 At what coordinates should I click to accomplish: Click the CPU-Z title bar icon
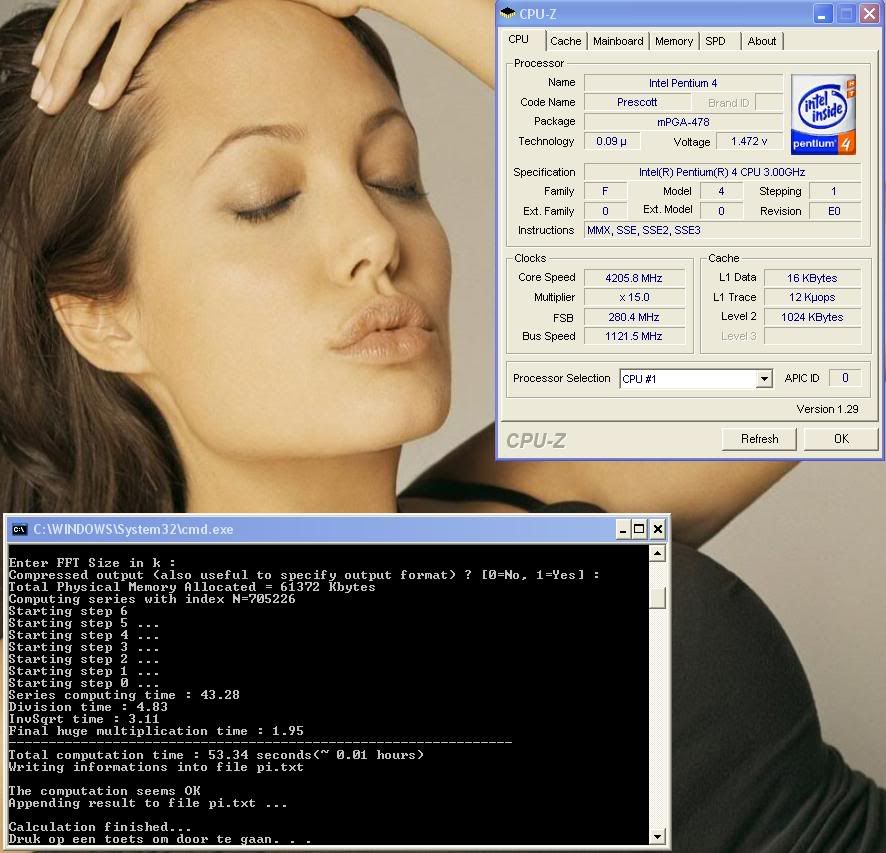(508, 13)
